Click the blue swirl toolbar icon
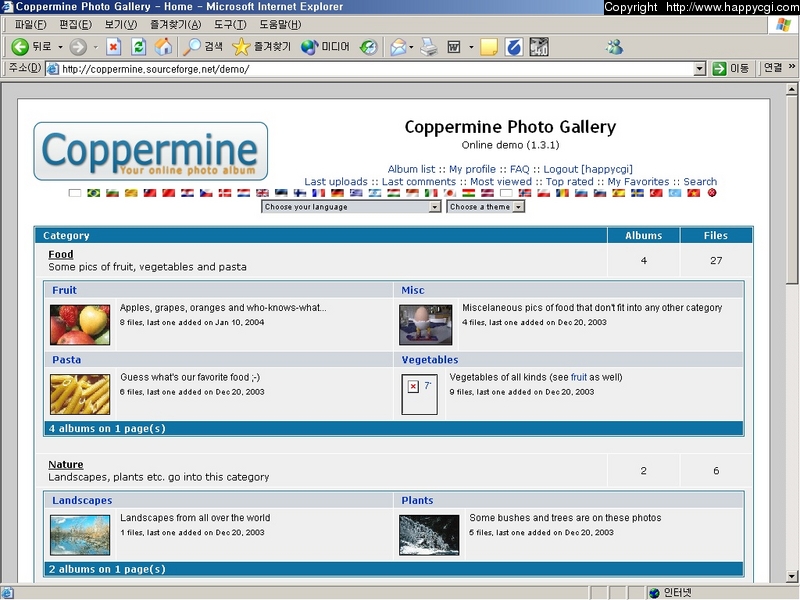 click(x=514, y=47)
